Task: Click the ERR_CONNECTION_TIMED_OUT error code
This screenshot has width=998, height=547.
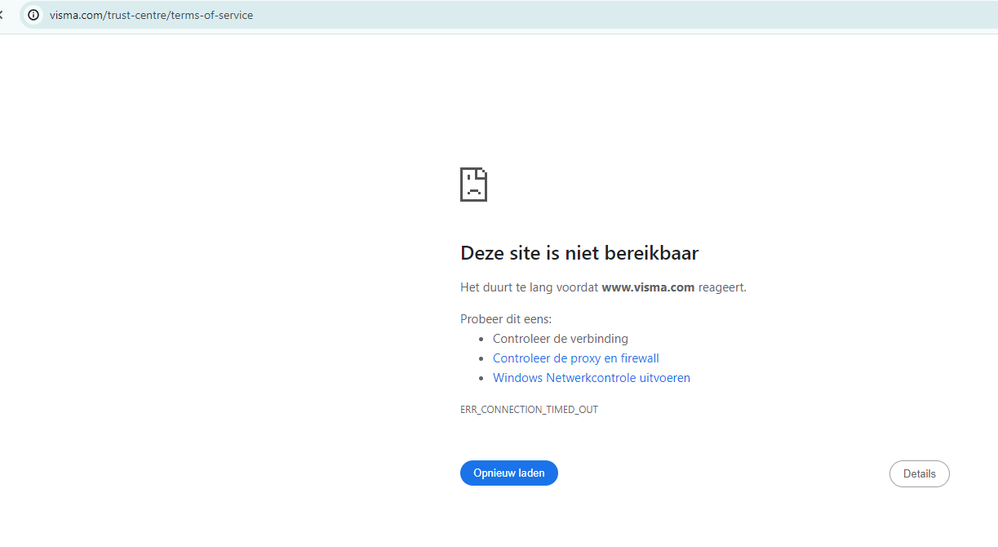Action: (529, 409)
